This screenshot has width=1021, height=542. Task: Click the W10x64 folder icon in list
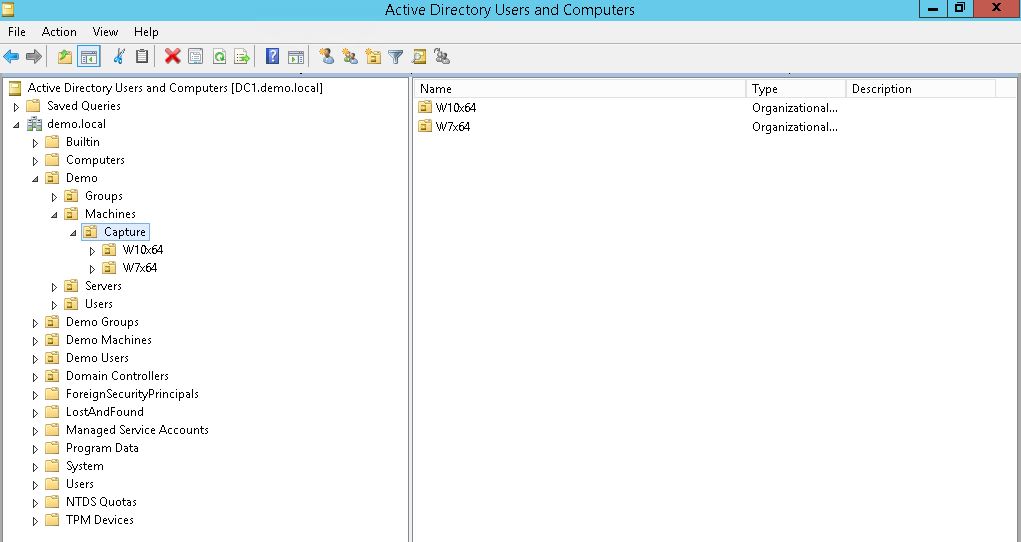click(425, 107)
